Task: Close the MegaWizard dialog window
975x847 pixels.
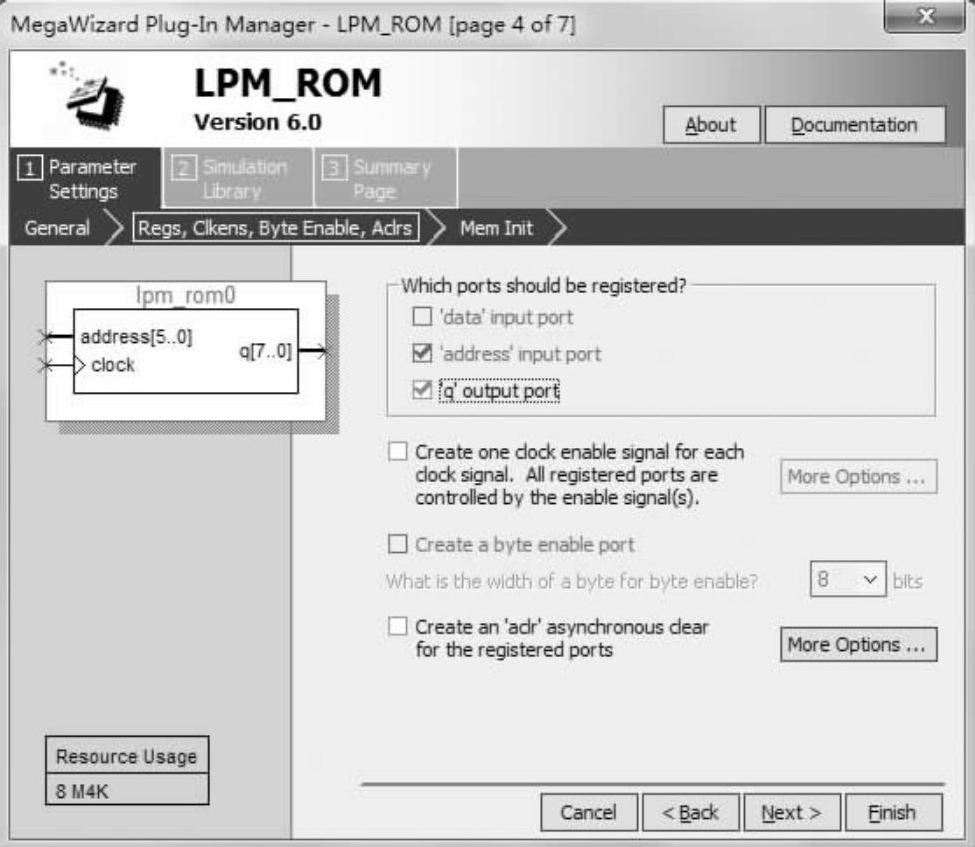Action: pos(925,16)
